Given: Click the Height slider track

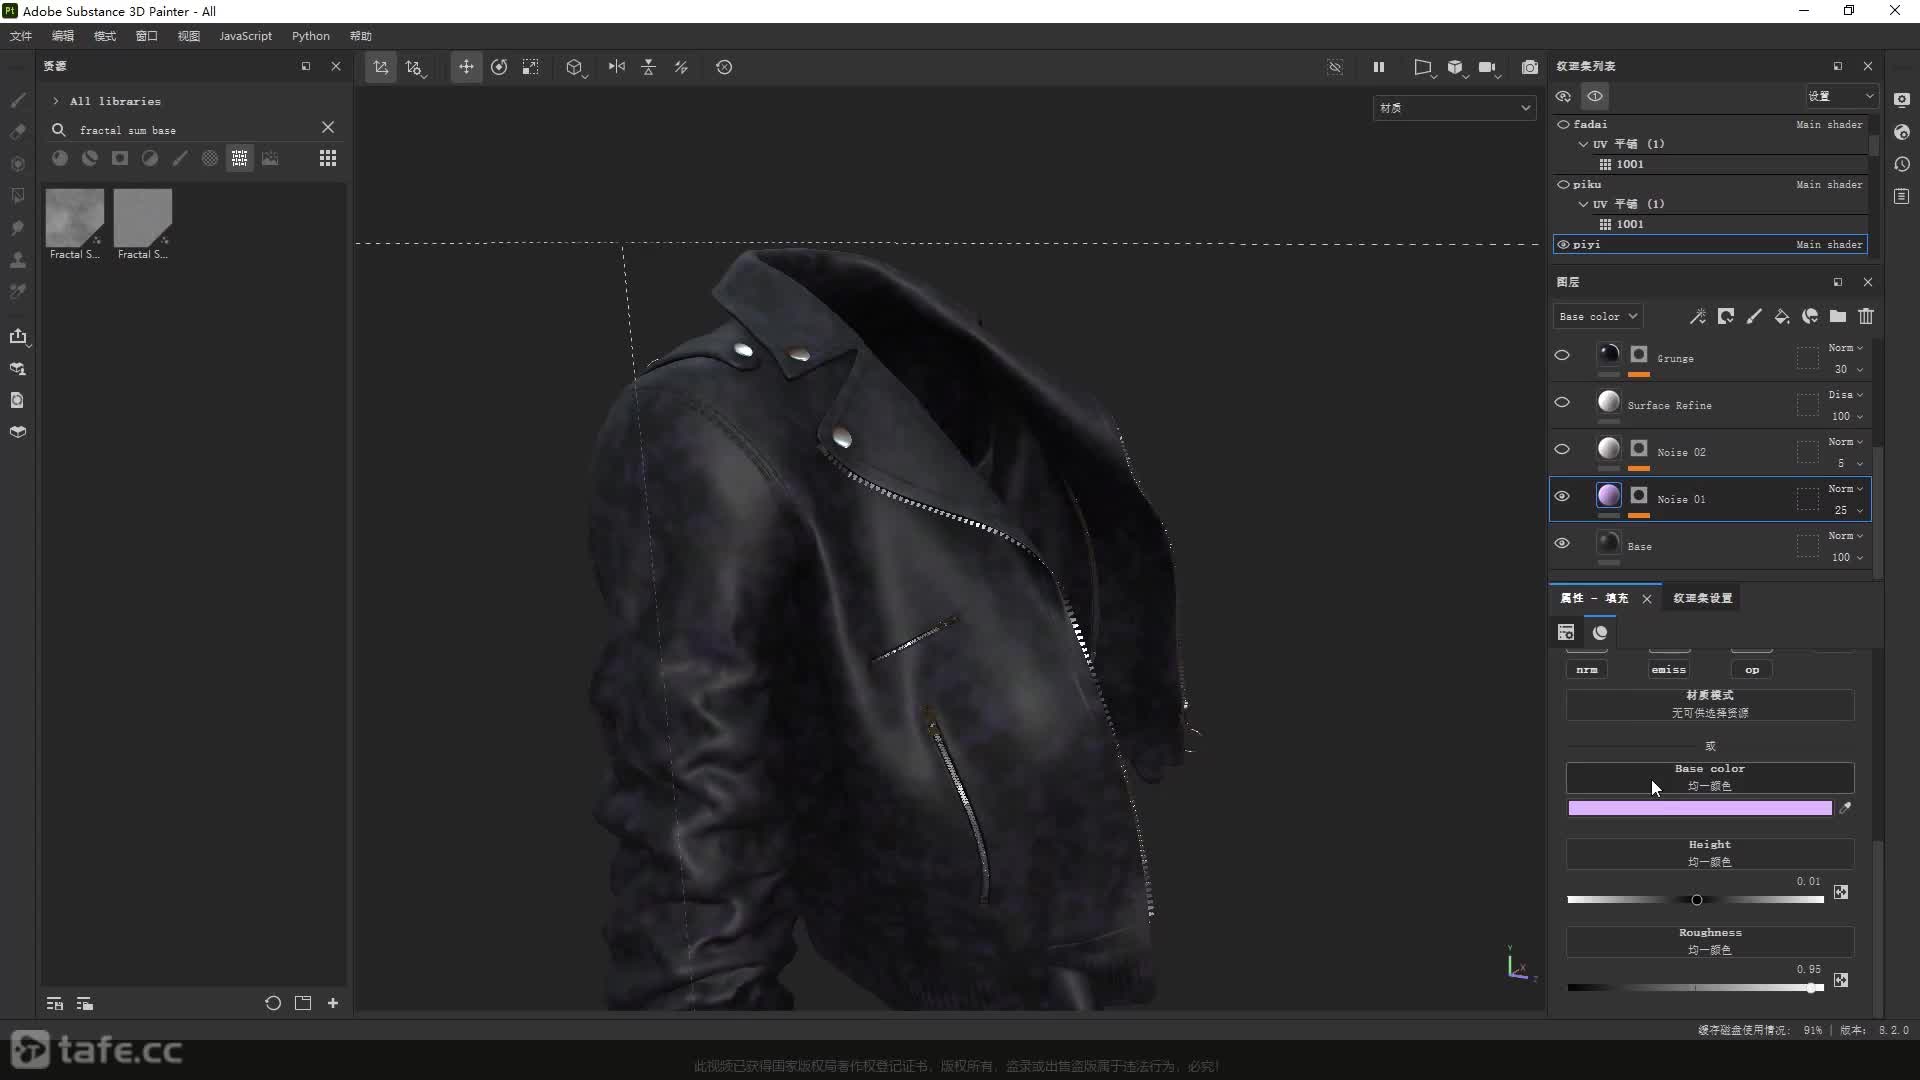Looking at the screenshot, I should tap(1695, 900).
